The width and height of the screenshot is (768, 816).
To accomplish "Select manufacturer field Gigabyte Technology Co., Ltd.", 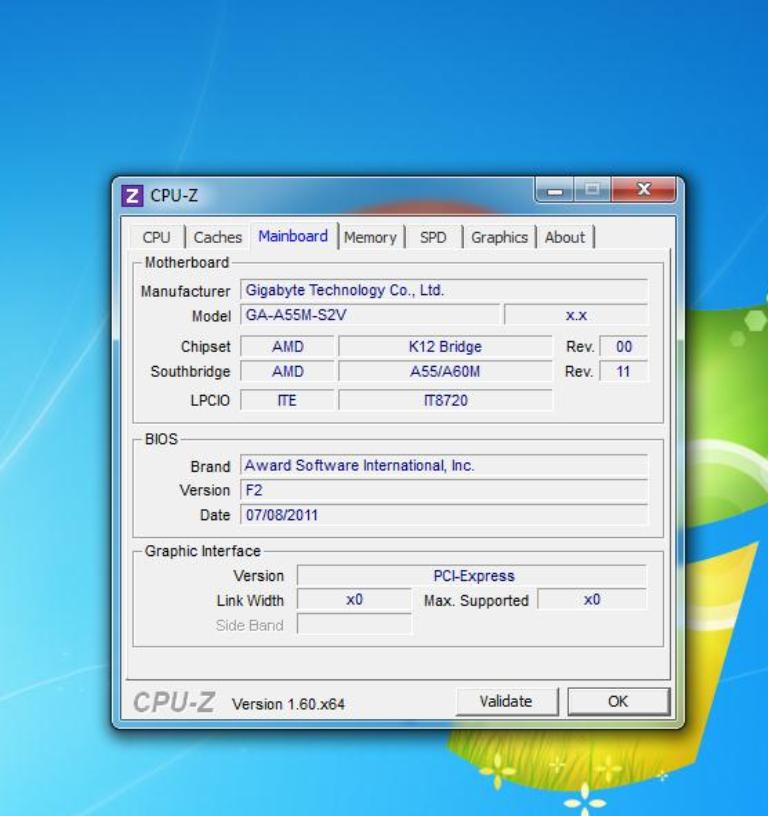I will pyautogui.click(x=444, y=290).
